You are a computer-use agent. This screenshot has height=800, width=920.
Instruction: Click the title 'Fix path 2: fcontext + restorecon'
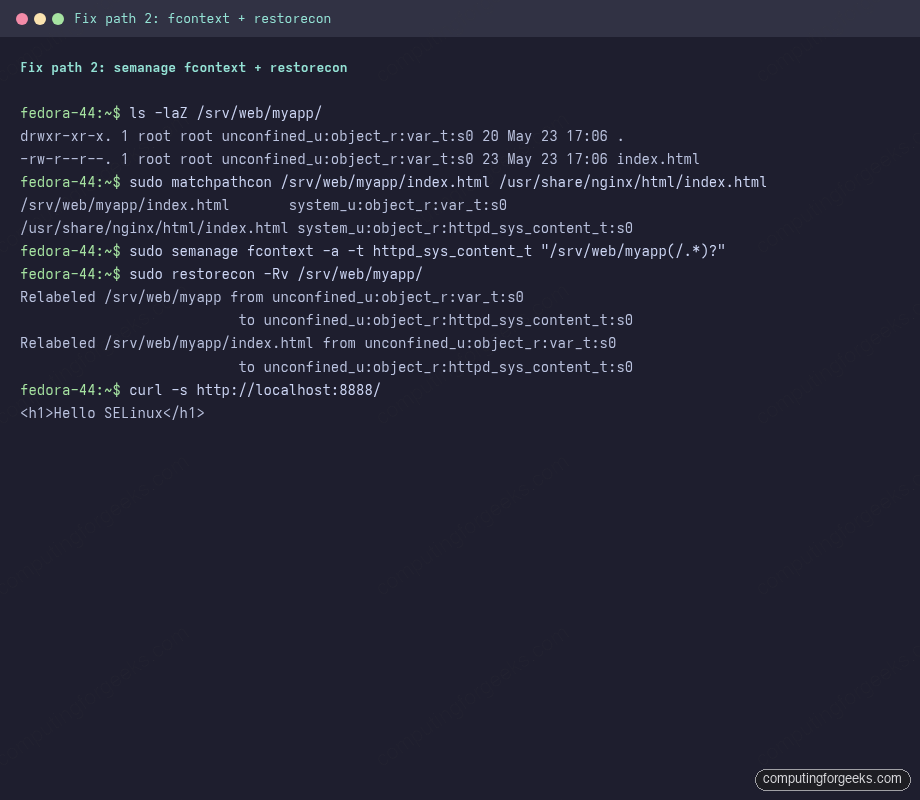click(202, 19)
